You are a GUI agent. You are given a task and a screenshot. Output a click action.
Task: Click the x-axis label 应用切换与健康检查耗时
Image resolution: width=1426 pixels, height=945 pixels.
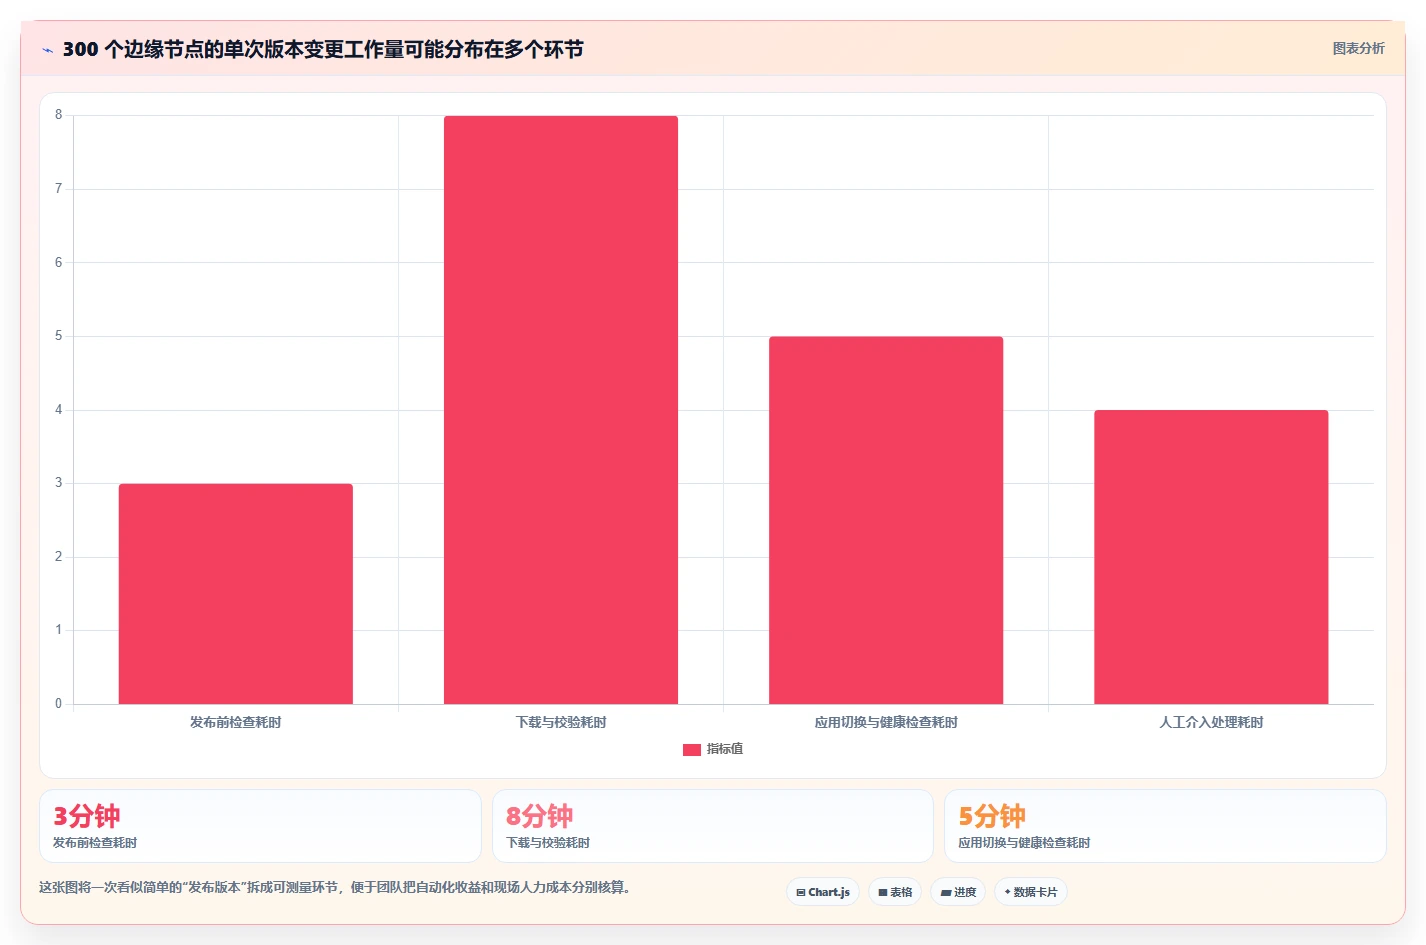[886, 722]
